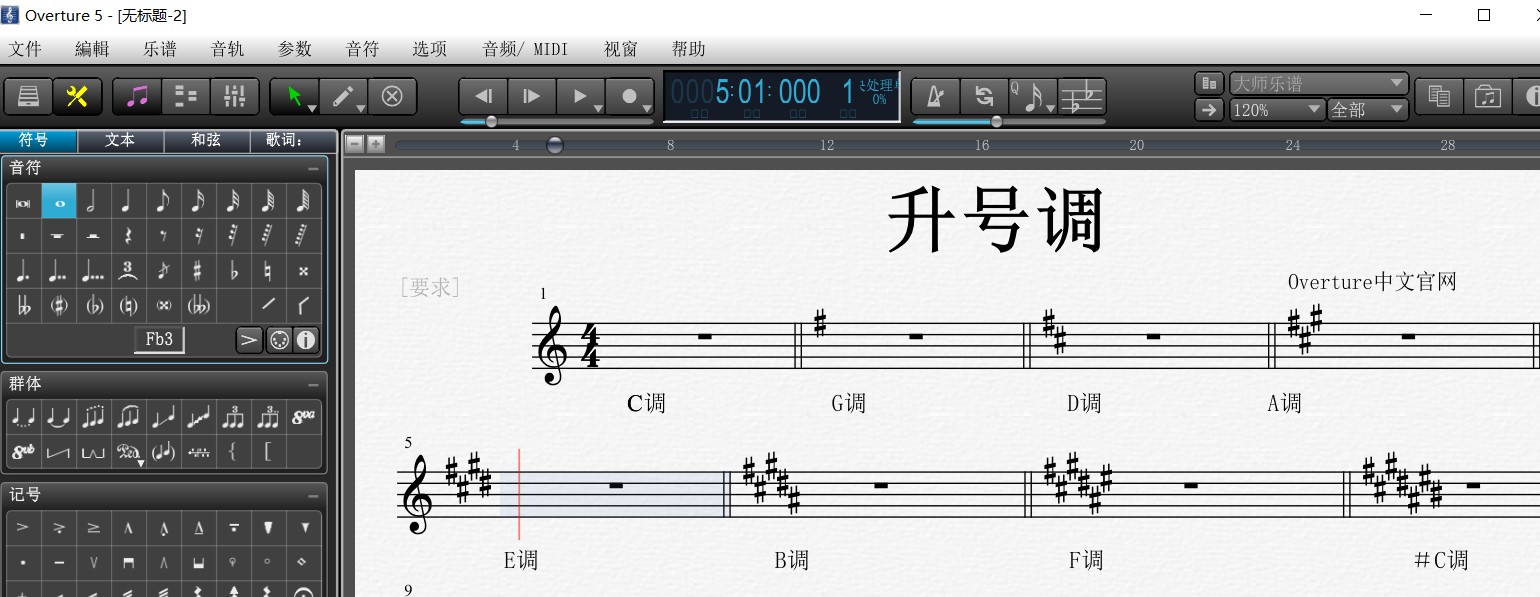This screenshot has width=1540, height=597.
Task: Select the pencil note entry tool
Action: pos(340,96)
